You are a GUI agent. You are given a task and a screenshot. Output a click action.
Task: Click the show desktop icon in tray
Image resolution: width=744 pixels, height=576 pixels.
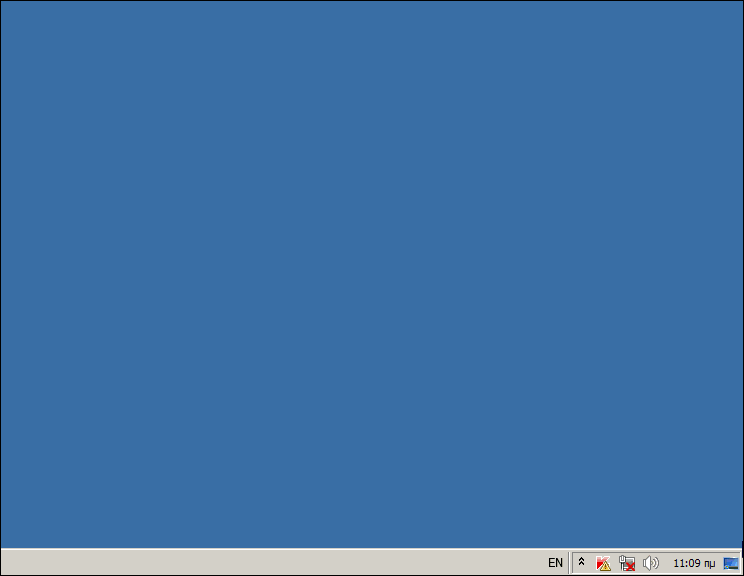tap(731, 563)
